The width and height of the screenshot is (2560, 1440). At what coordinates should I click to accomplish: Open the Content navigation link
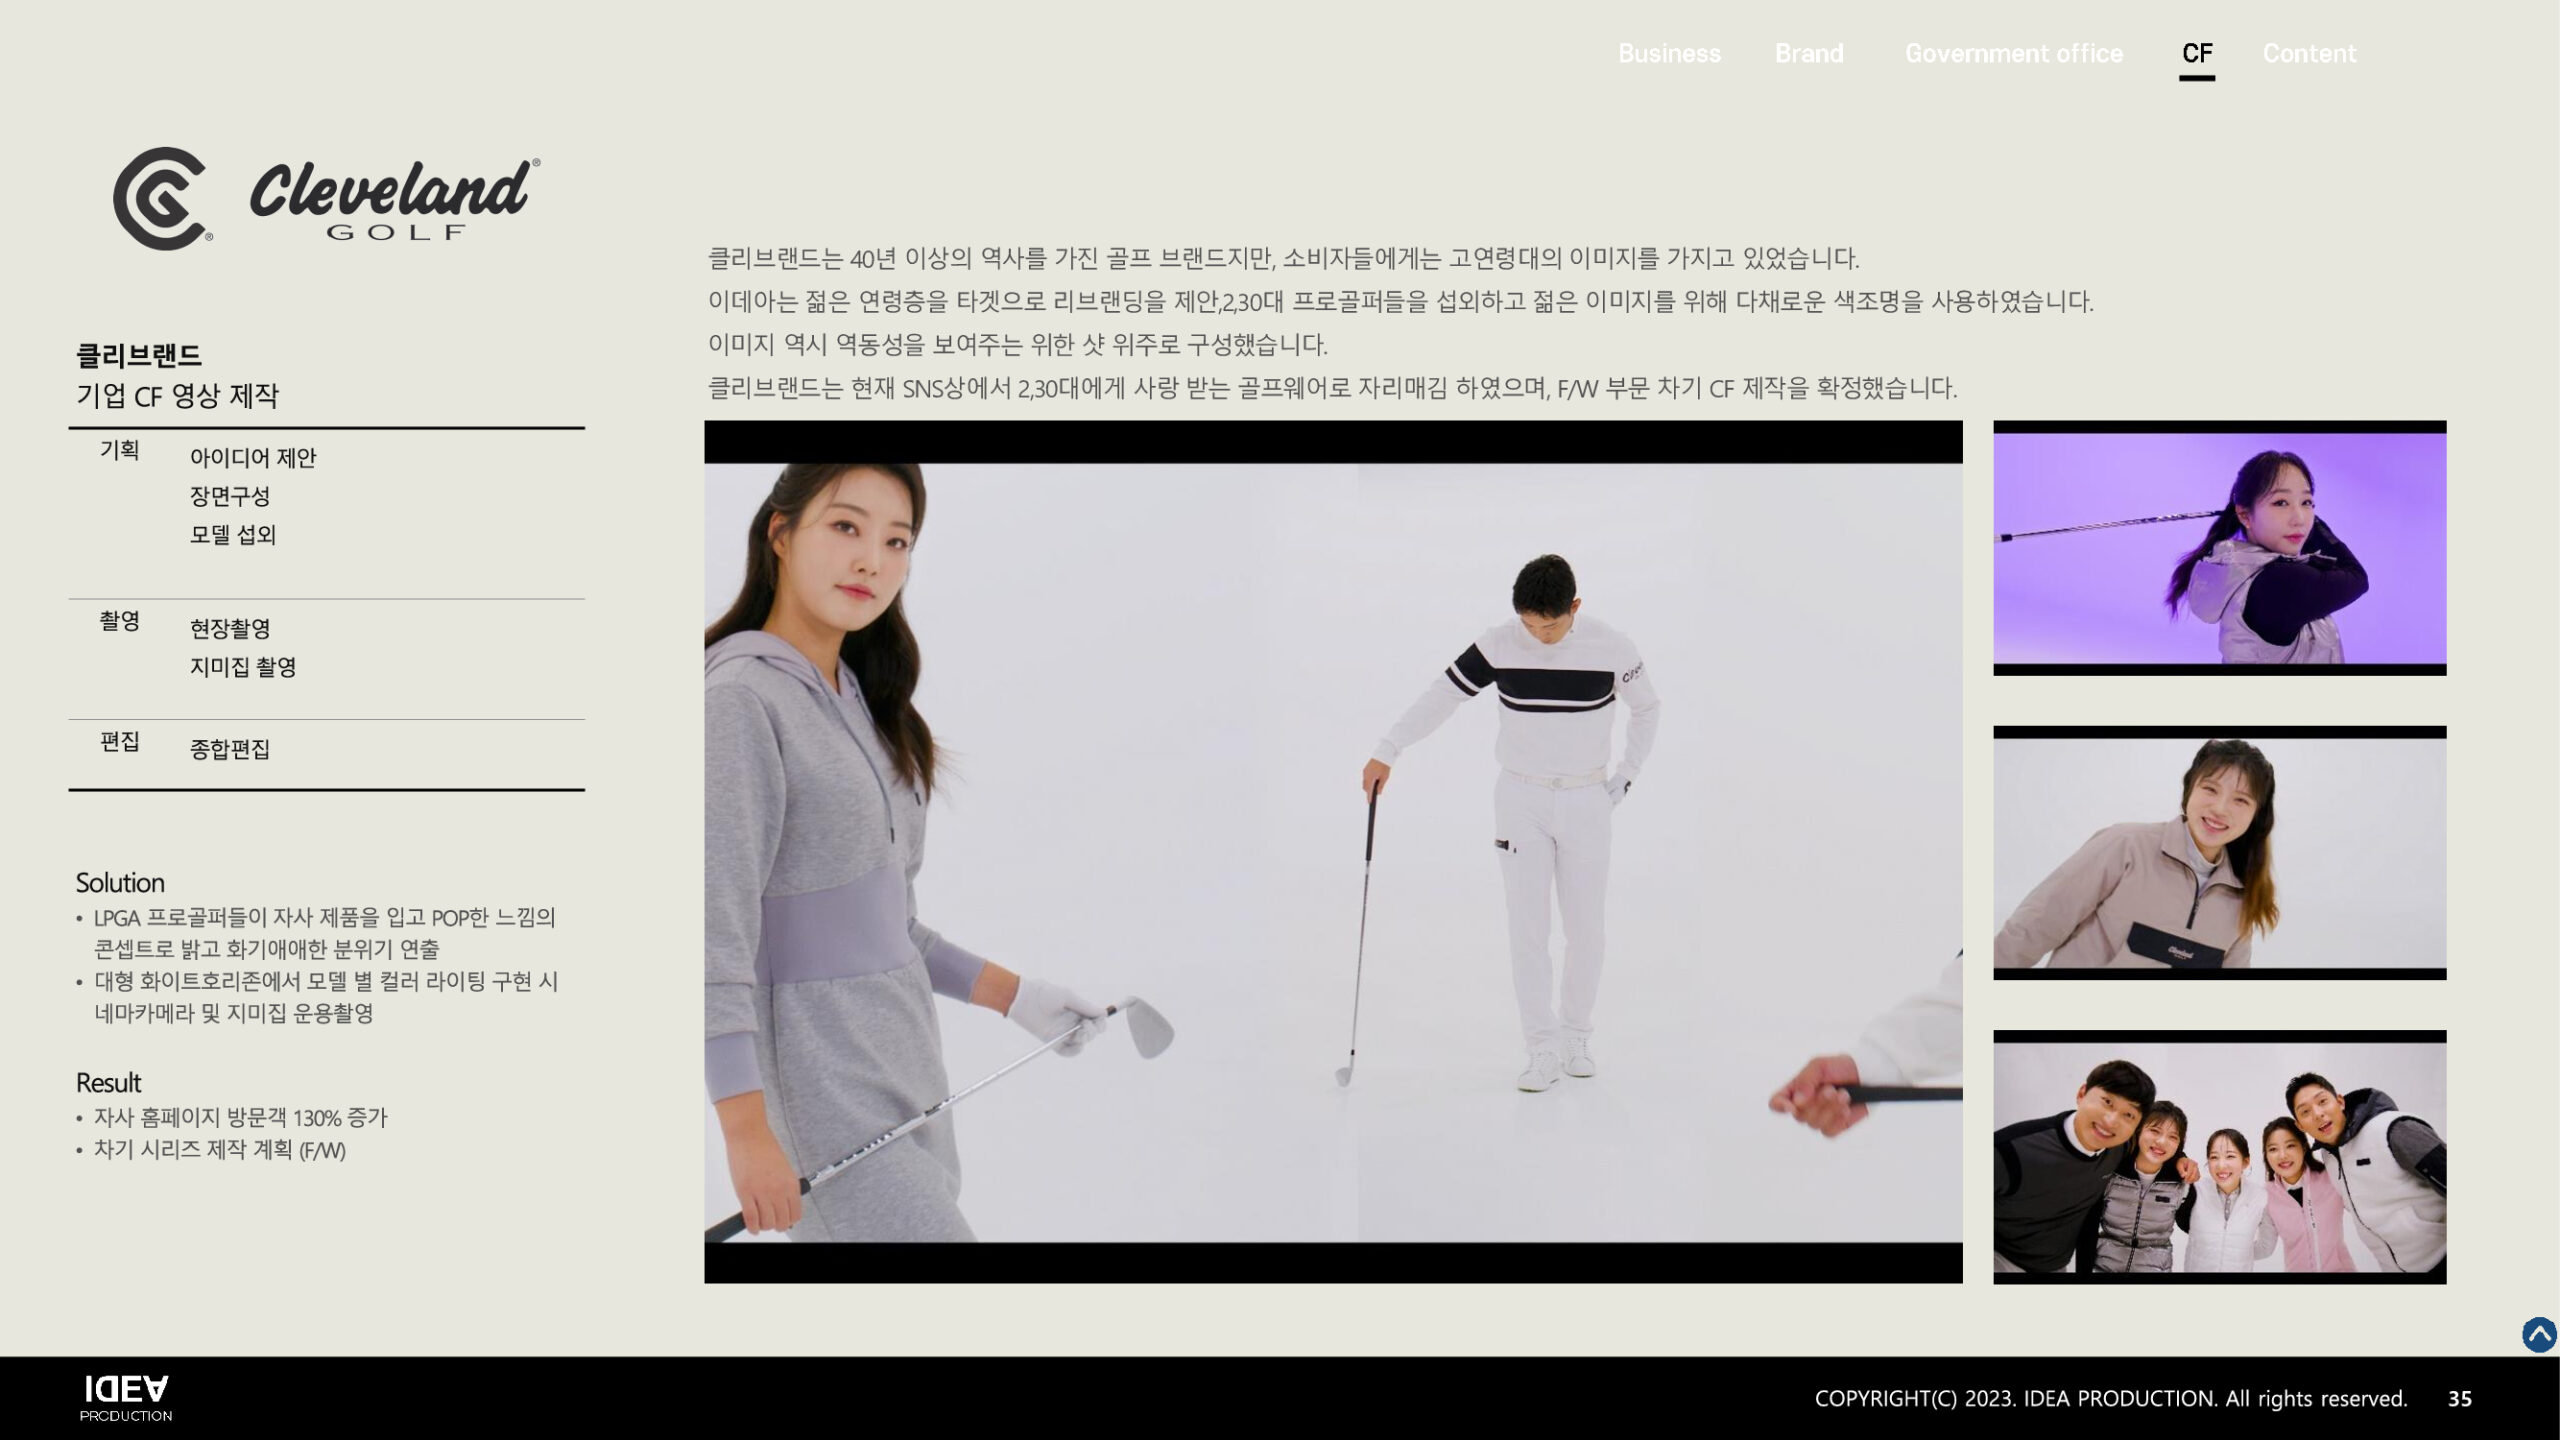pos(2309,54)
